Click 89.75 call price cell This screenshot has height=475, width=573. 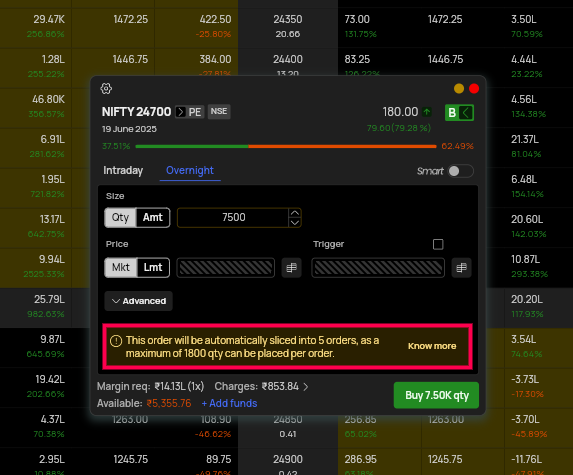click(x=219, y=459)
